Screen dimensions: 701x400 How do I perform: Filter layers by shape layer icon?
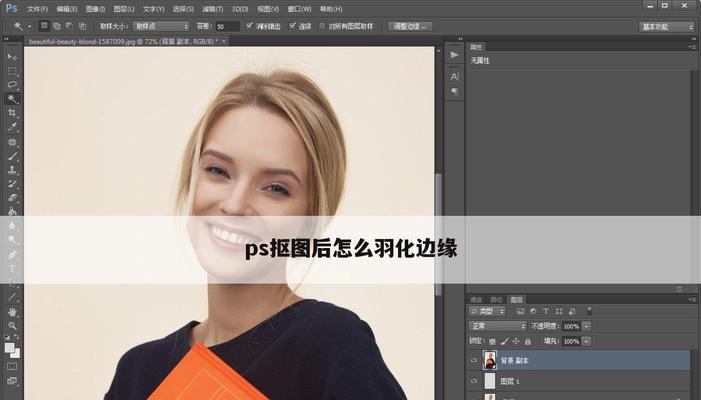[x=559, y=311]
